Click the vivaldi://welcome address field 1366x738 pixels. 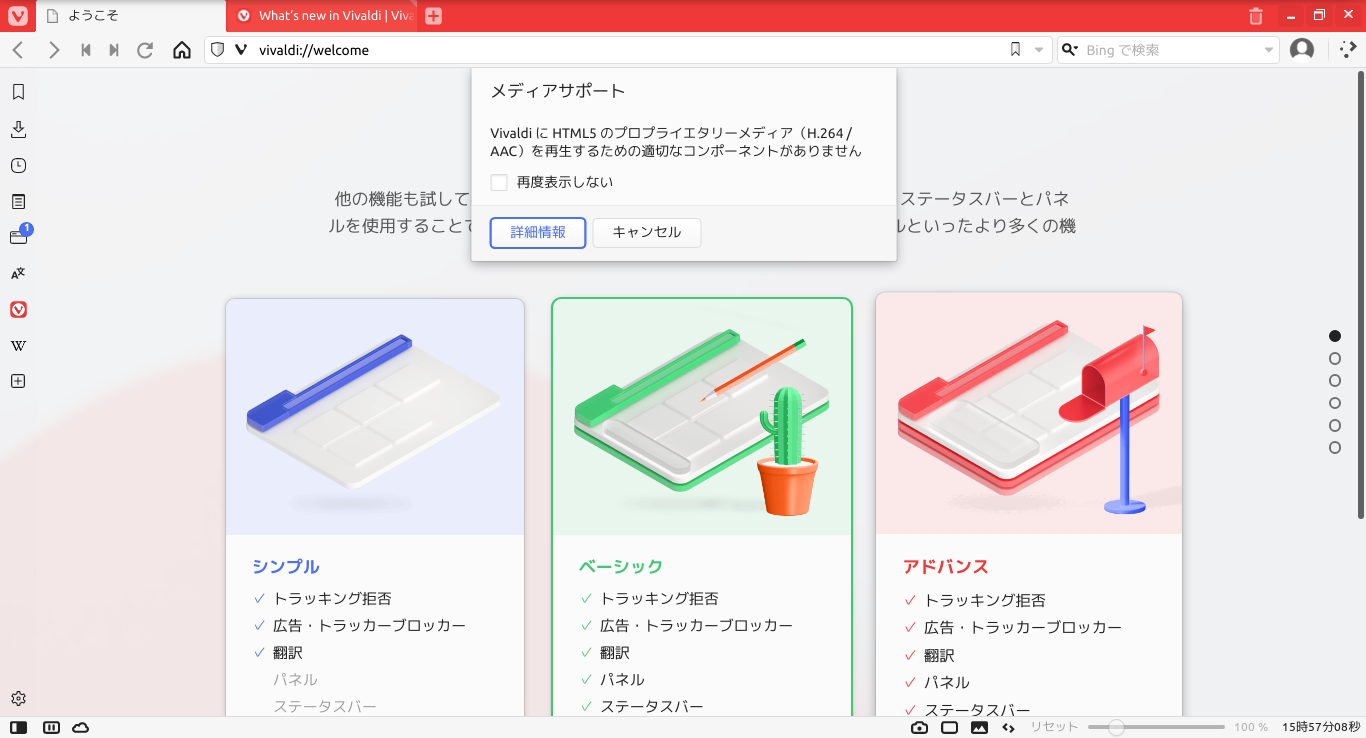click(x=630, y=50)
